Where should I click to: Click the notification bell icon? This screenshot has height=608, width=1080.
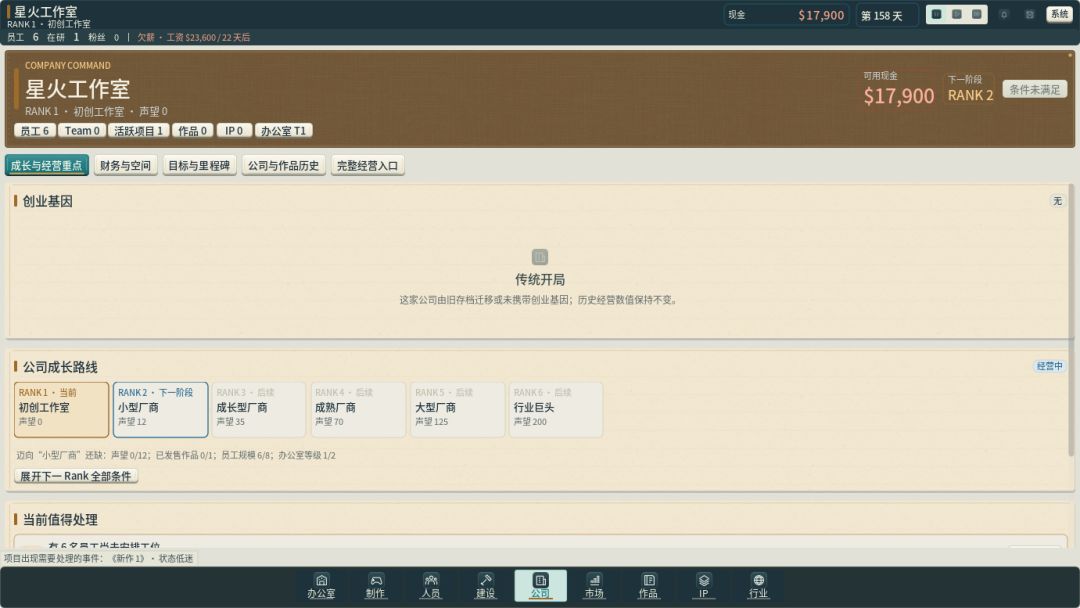[1004, 14]
